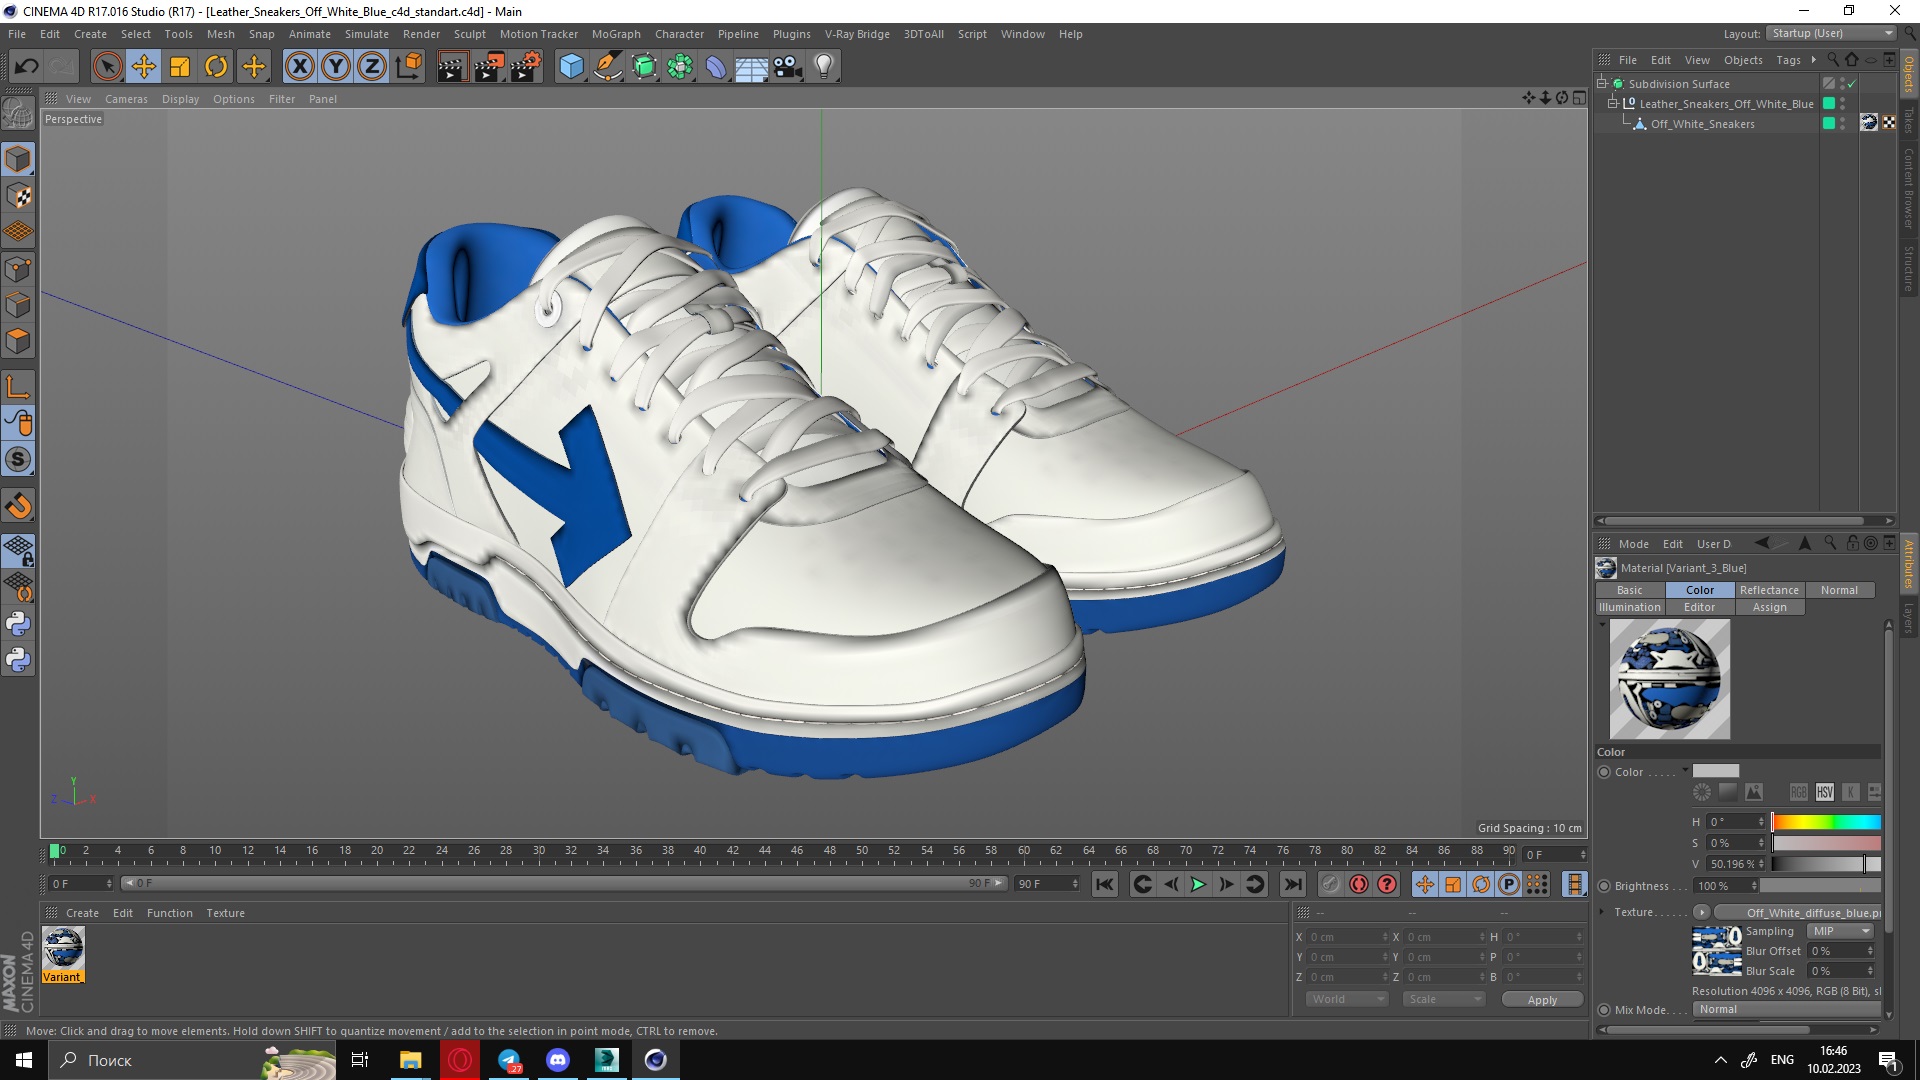The width and height of the screenshot is (1920, 1080).
Task: Toggle Leather_Sneakers_Off_White_Blue green layer dot
Action: (x=1829, y=104)
